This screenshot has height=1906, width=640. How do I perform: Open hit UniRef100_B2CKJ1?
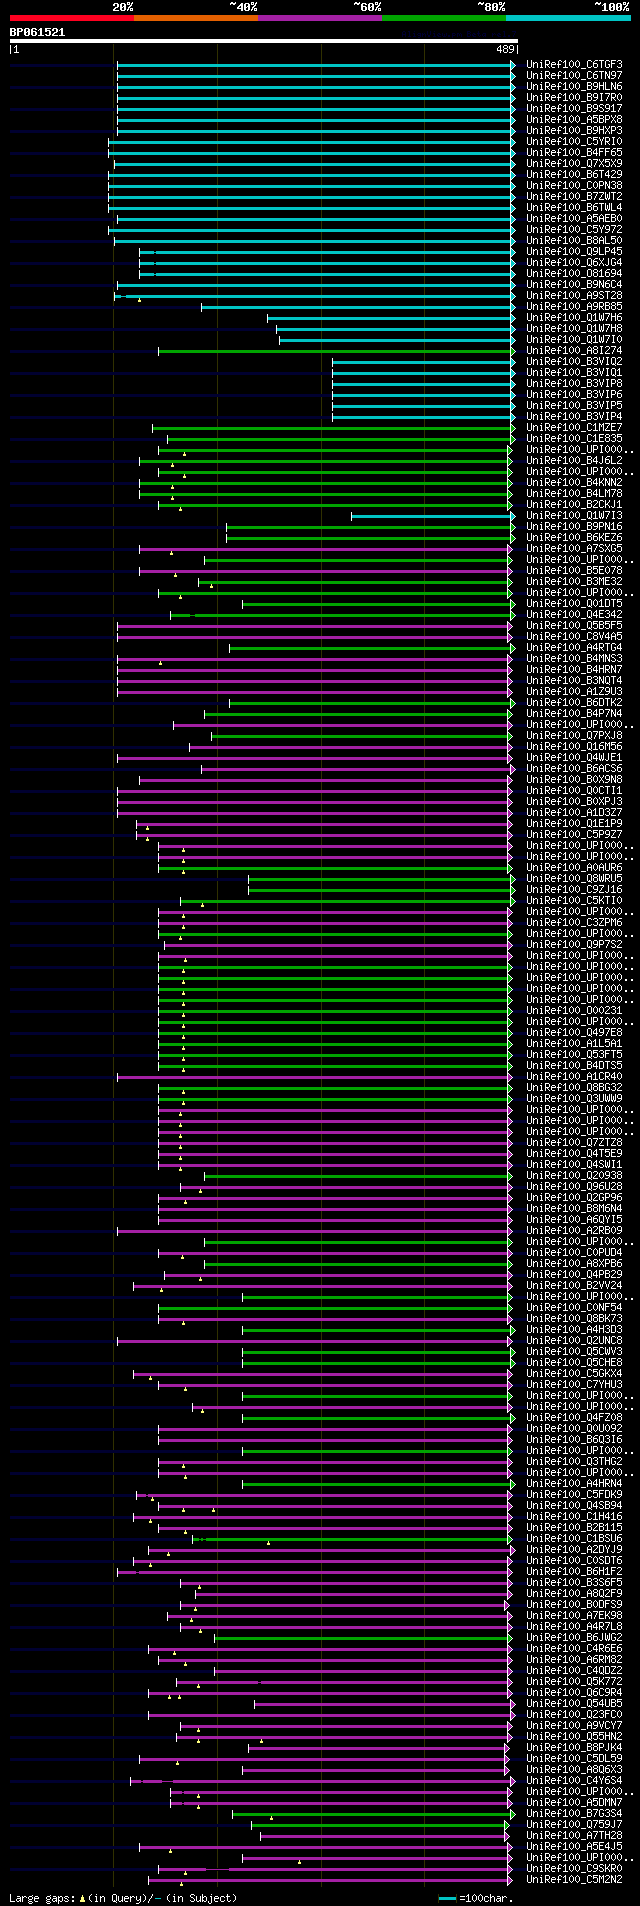click(x=574, y=504)
